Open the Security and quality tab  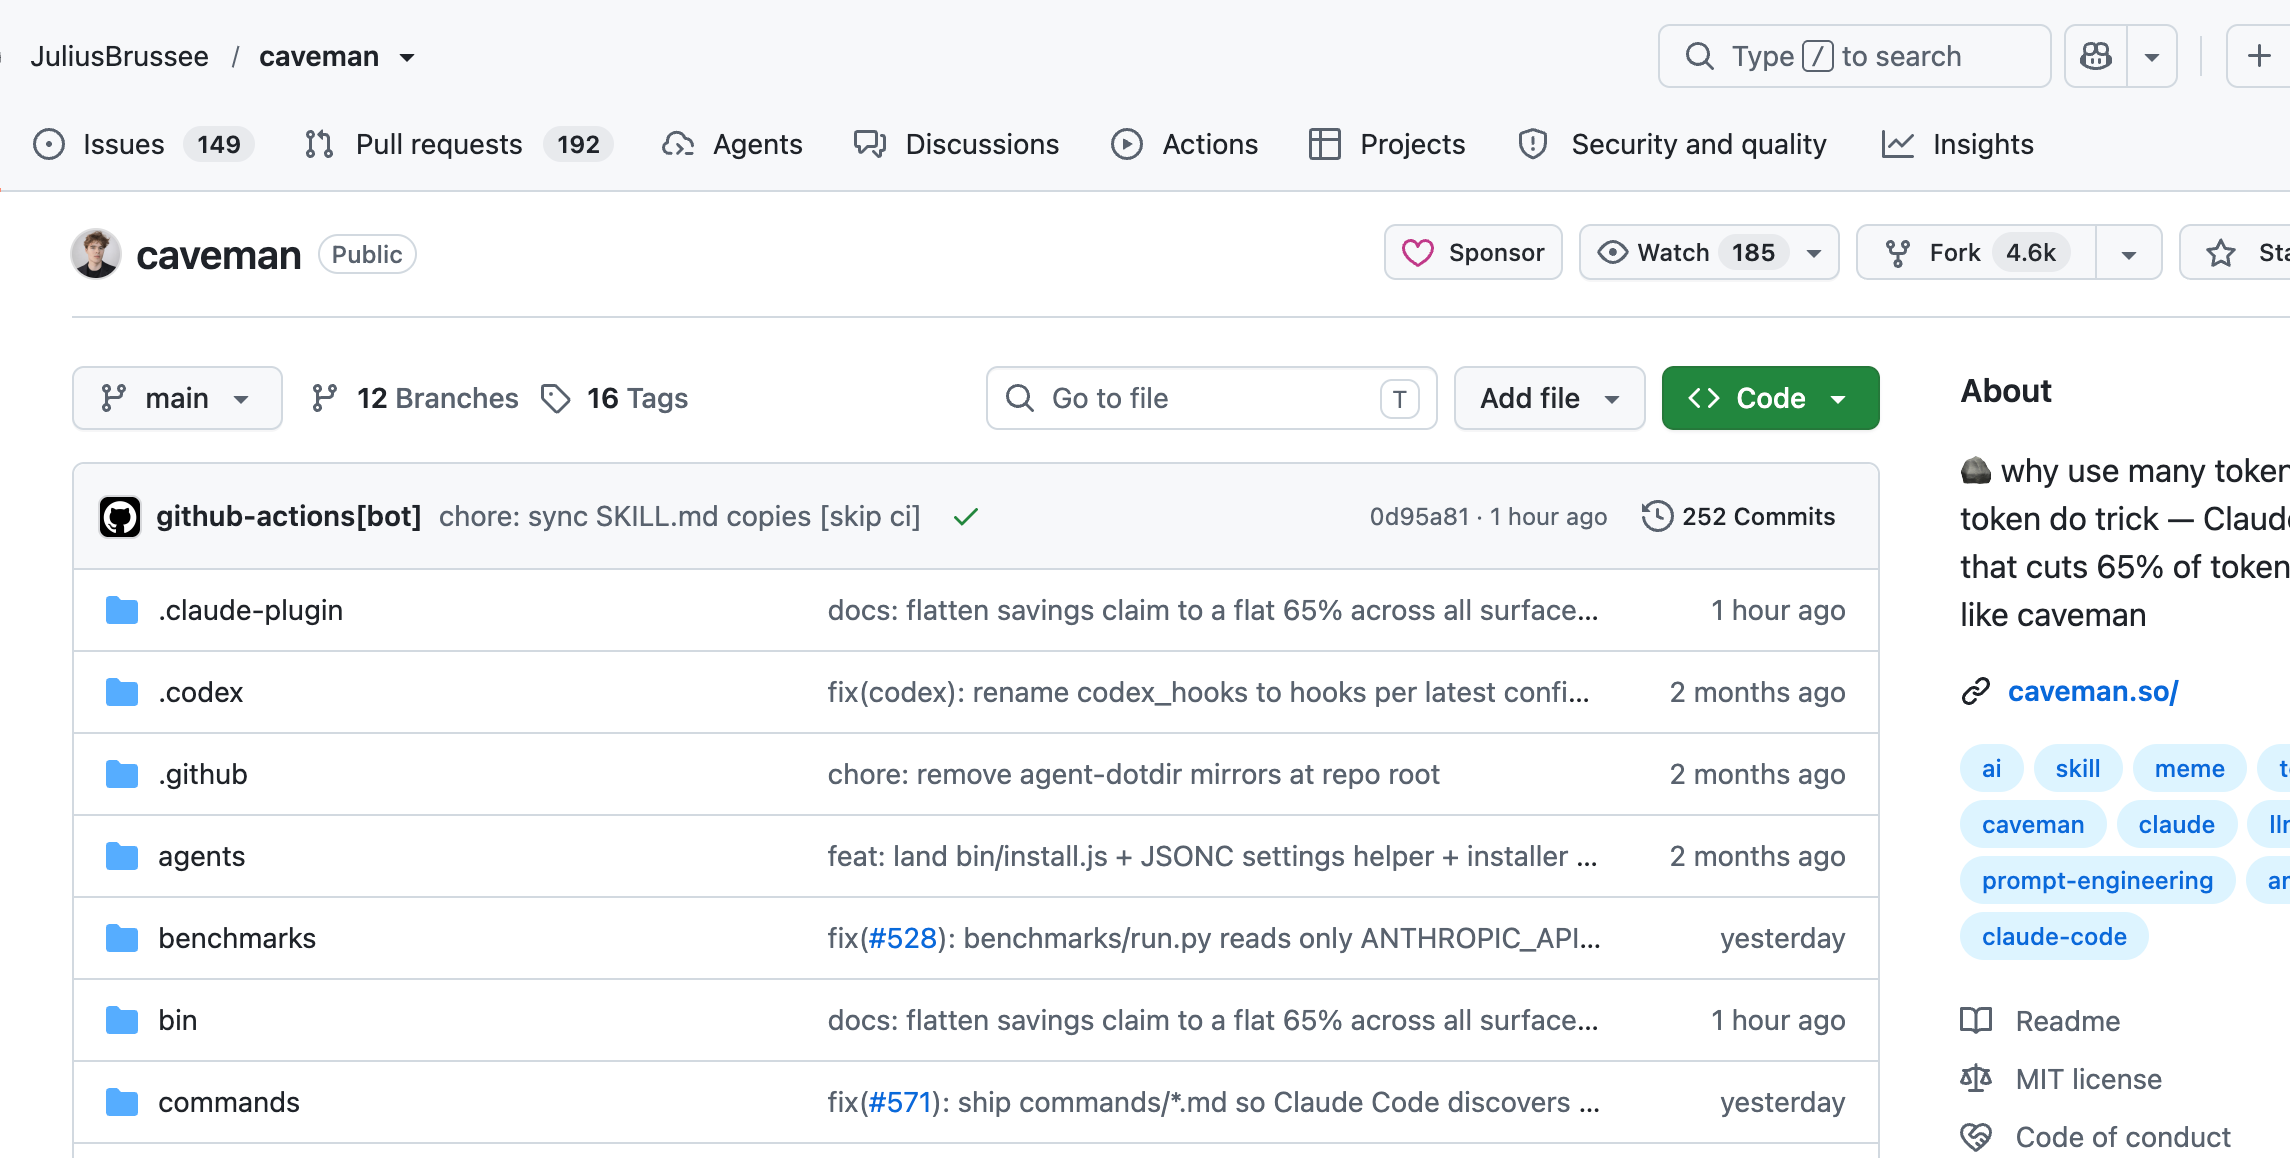(x=1672, y=144)
